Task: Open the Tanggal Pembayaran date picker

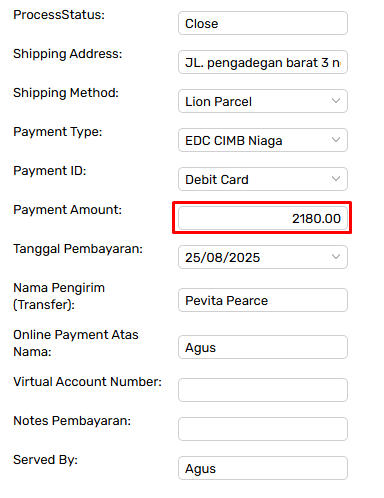Action: (263, 257)
